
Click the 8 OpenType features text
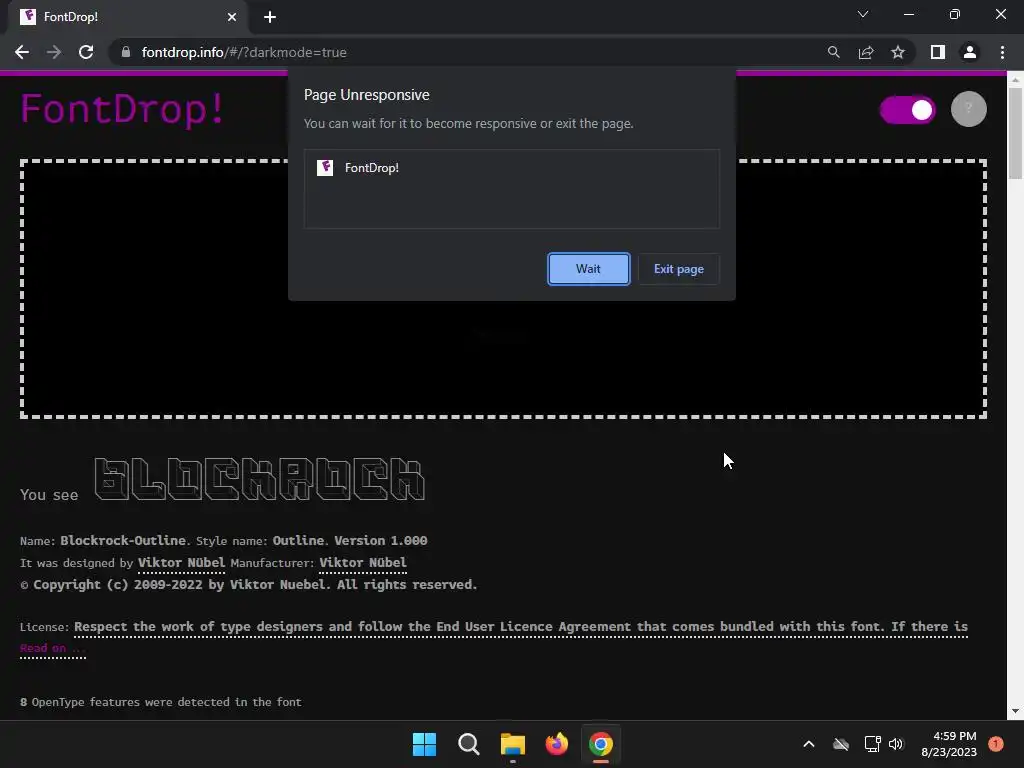click(x=161, y=702)
